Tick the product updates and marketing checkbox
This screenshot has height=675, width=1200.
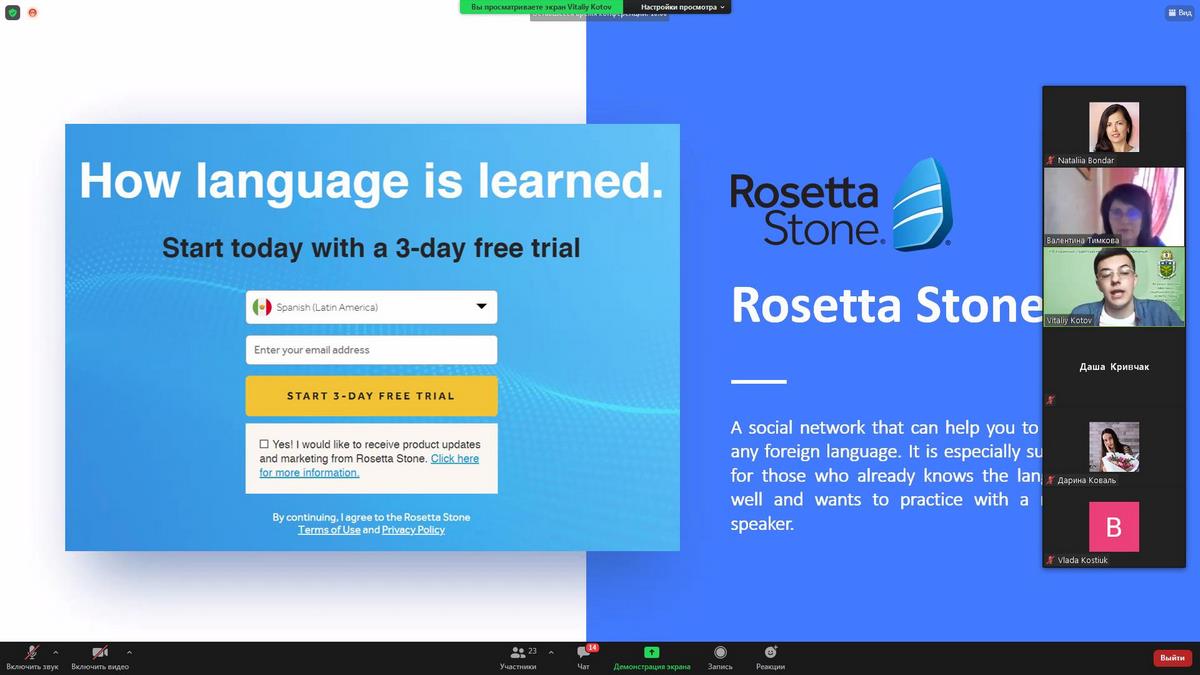[x=264, y=444]
